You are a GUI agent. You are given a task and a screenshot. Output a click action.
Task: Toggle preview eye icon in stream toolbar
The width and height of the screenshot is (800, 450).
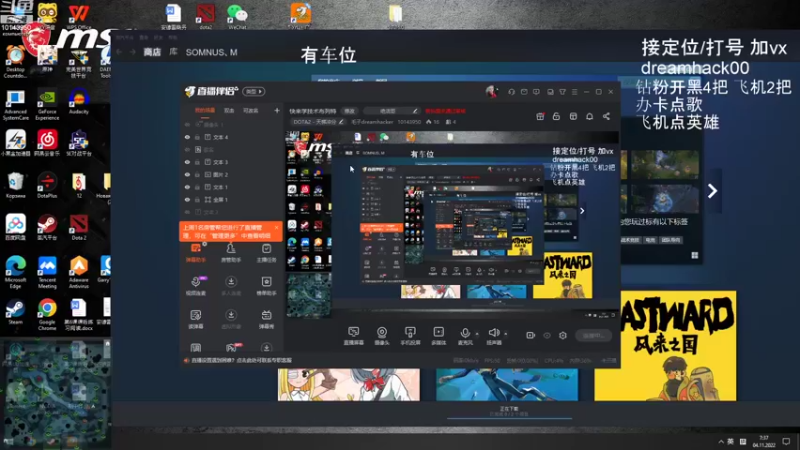click(x=547, y=335)
